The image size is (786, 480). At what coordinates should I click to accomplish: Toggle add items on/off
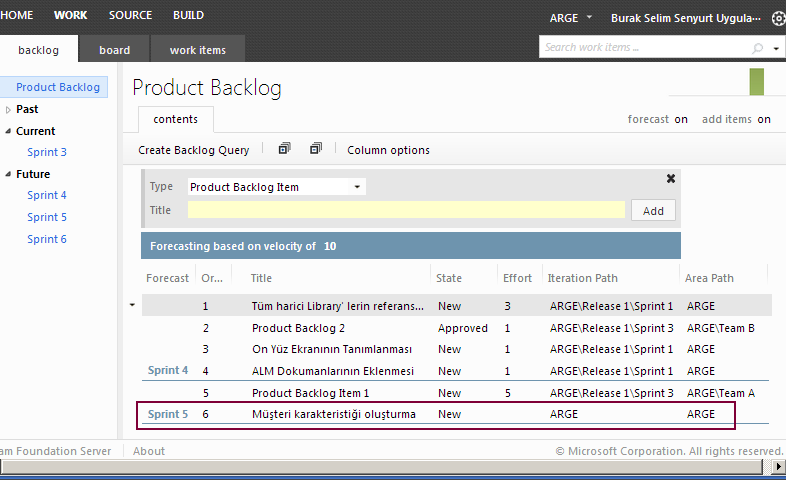pyautogui.click(x=763, y=119)
